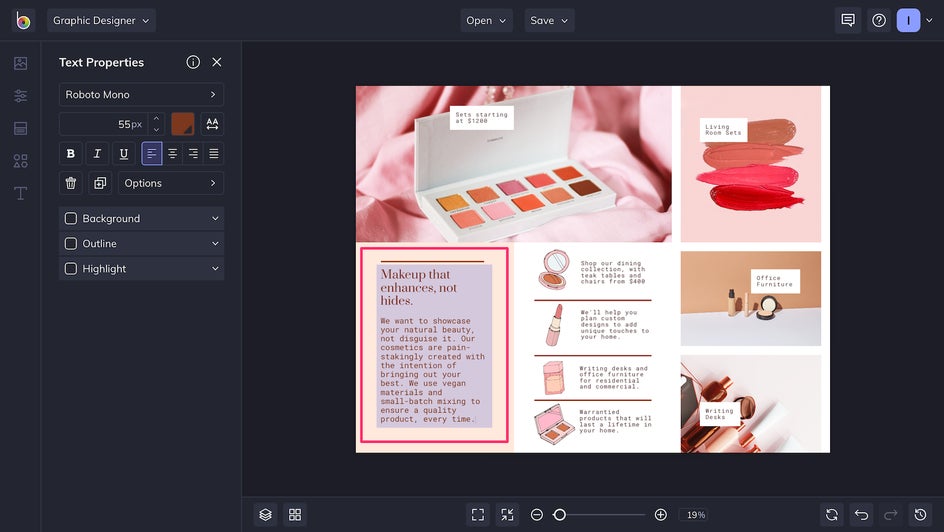Click the font size input field
Screen dimensions: 944x532
103,124
